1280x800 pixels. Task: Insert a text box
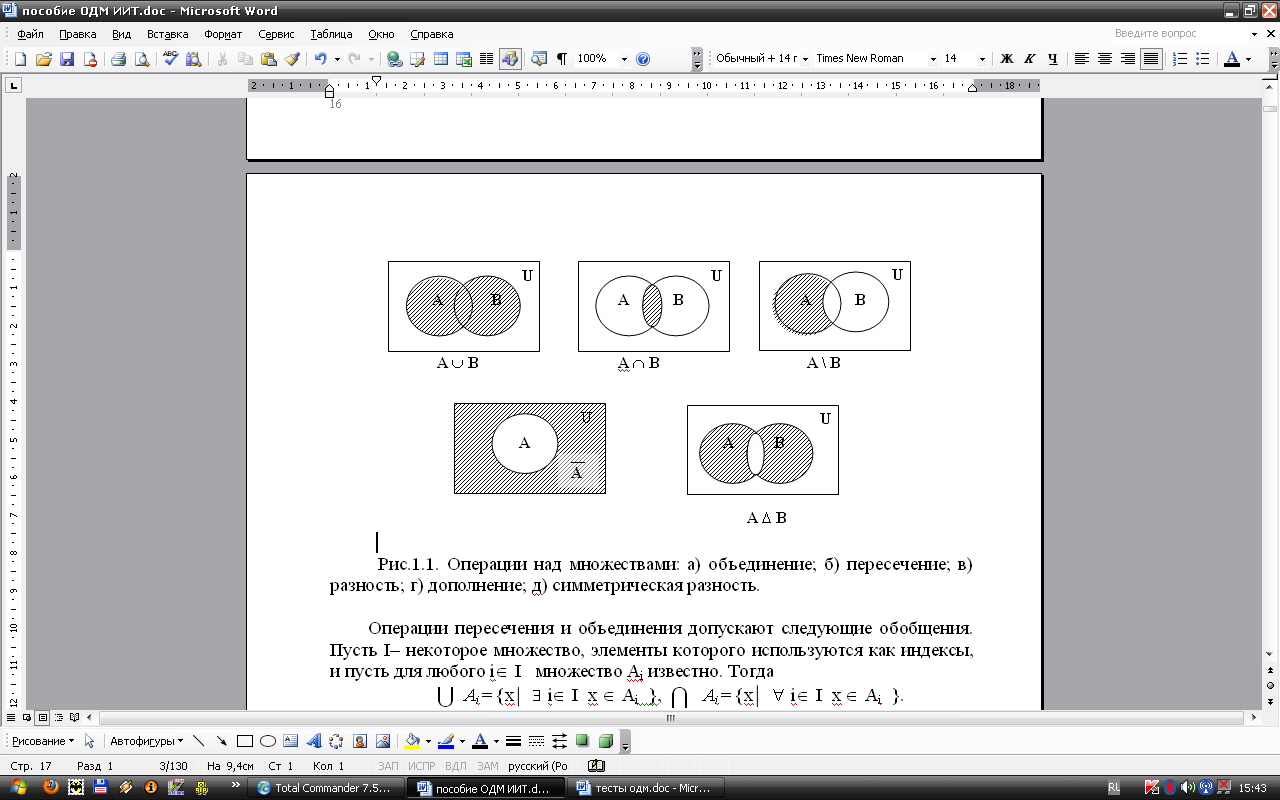pyautogui.click(x=290, y=741)
